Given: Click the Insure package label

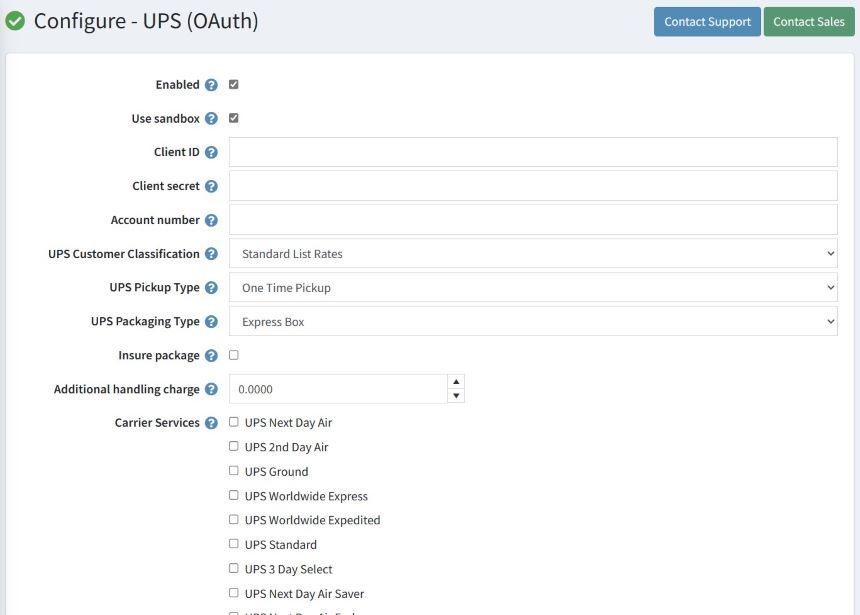Looking at the screenshot, I should tap(159, 356).
